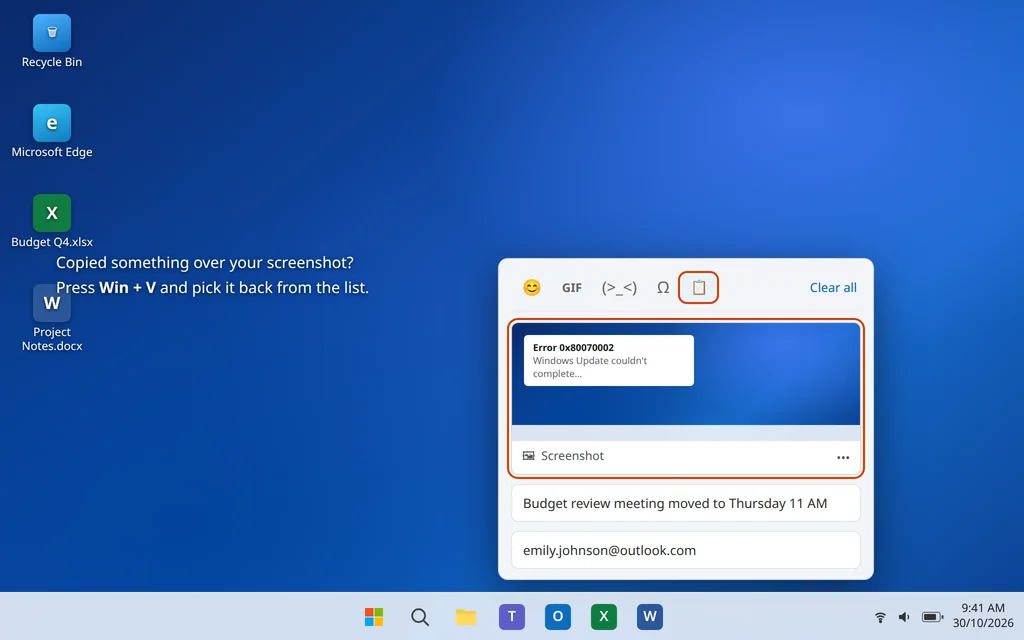Select the Microsoft Edge desktop icon
The height and width of the screenshot is (640, 1024).
(x=52, y=131)
